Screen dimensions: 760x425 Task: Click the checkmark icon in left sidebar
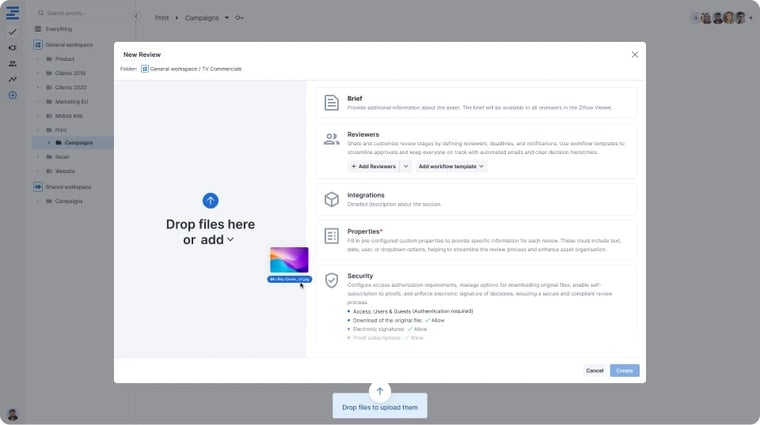tap(12, 32)
